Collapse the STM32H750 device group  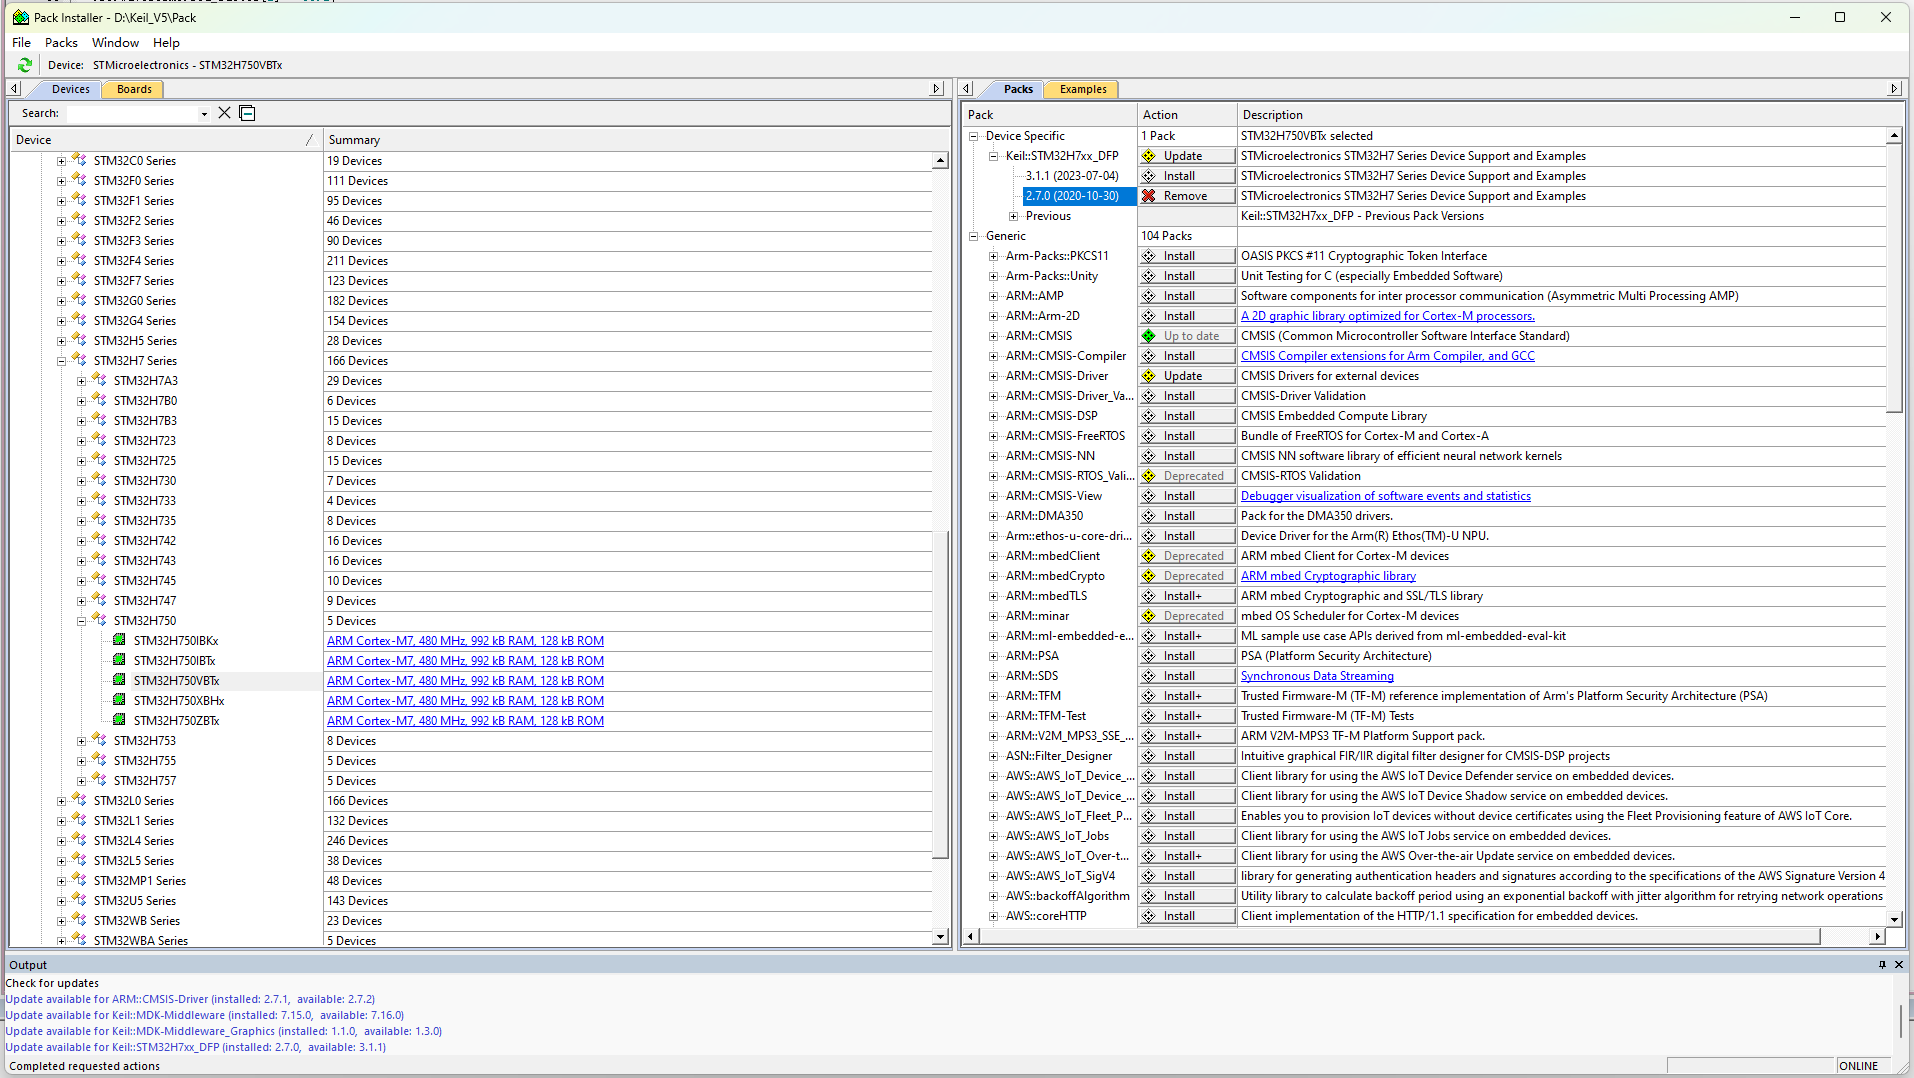coord(82,621)
